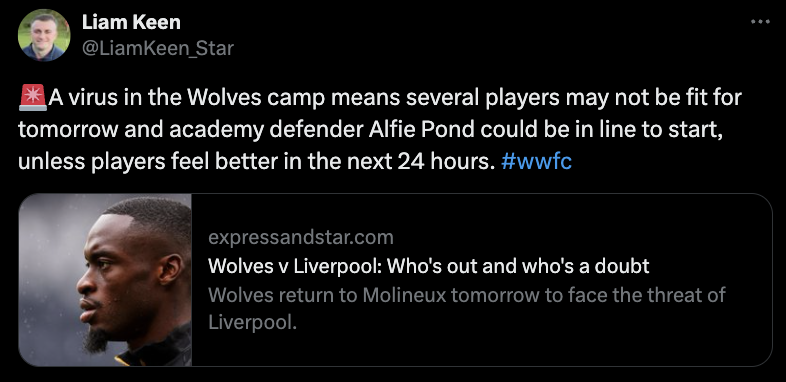Click the red siren emoji in the tweet
This screenshot has width=786, height=382.
(x=33, y=98)
